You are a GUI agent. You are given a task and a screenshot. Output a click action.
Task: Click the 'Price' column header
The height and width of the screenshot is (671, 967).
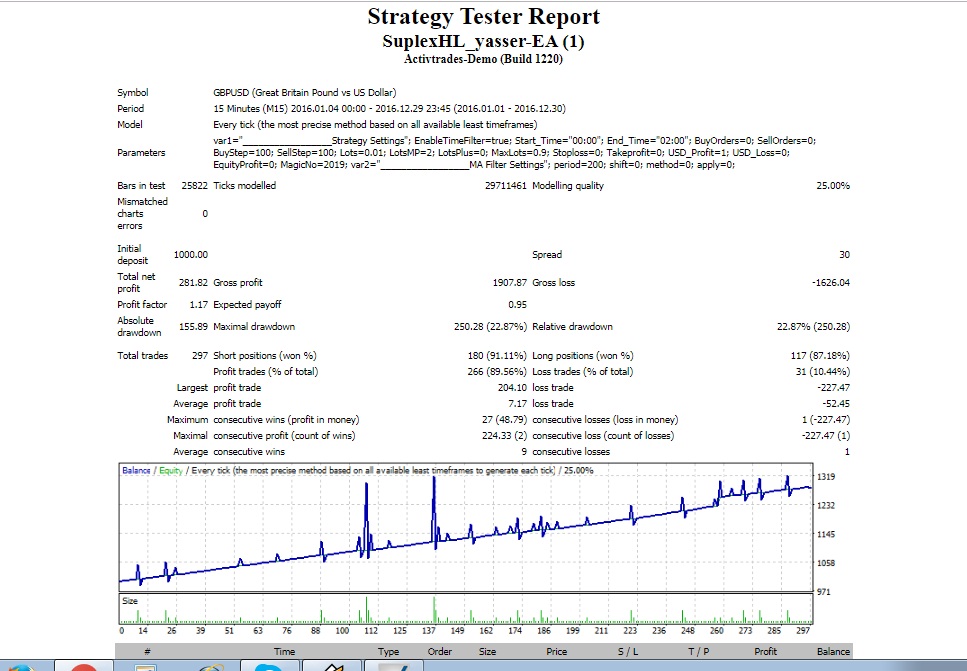pos(556,651)
